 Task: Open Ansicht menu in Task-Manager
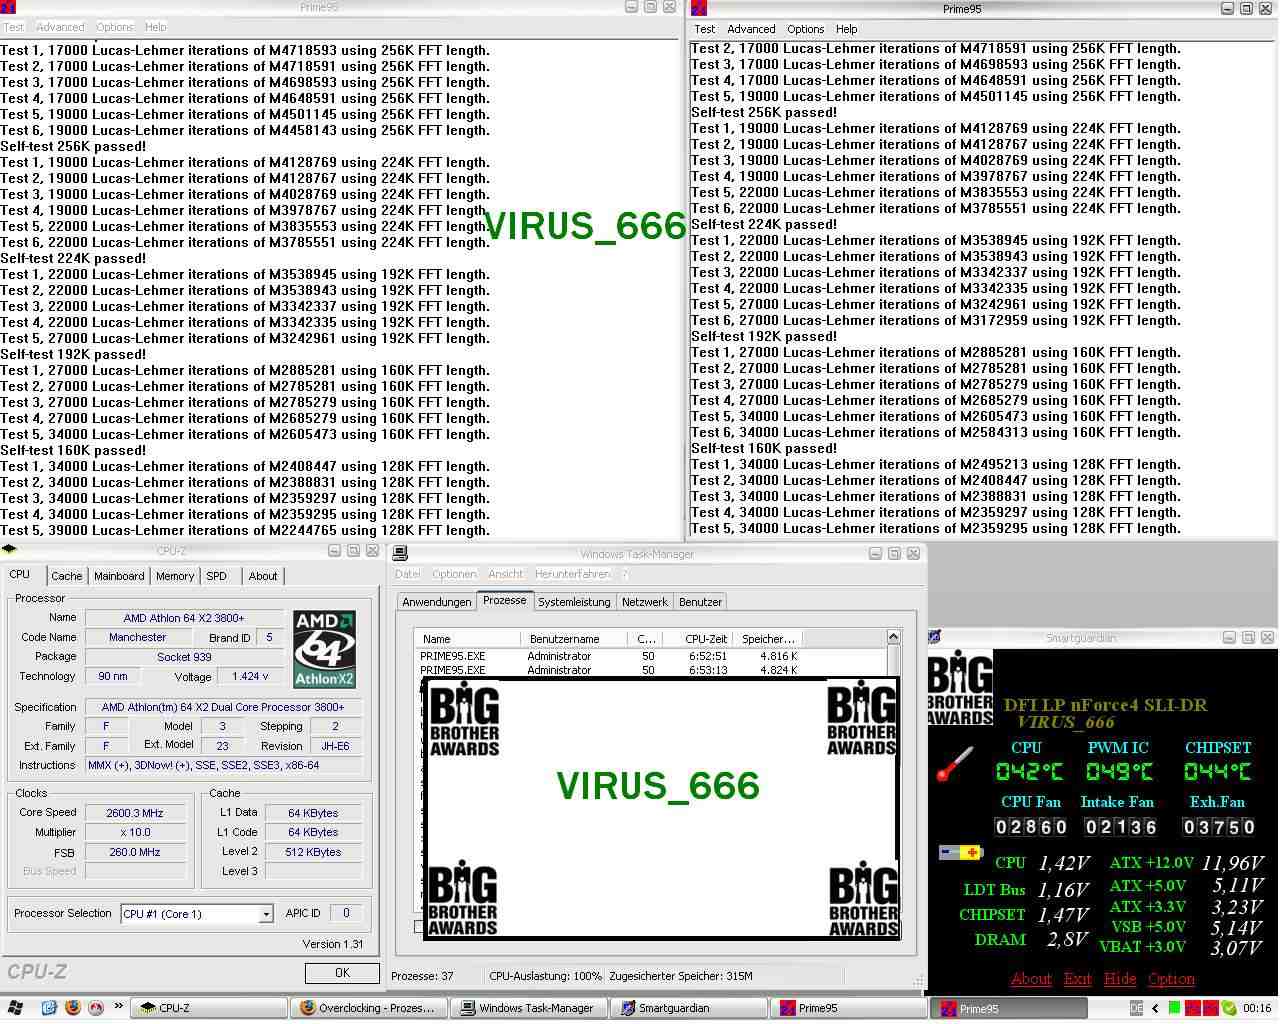click(505, 574)
